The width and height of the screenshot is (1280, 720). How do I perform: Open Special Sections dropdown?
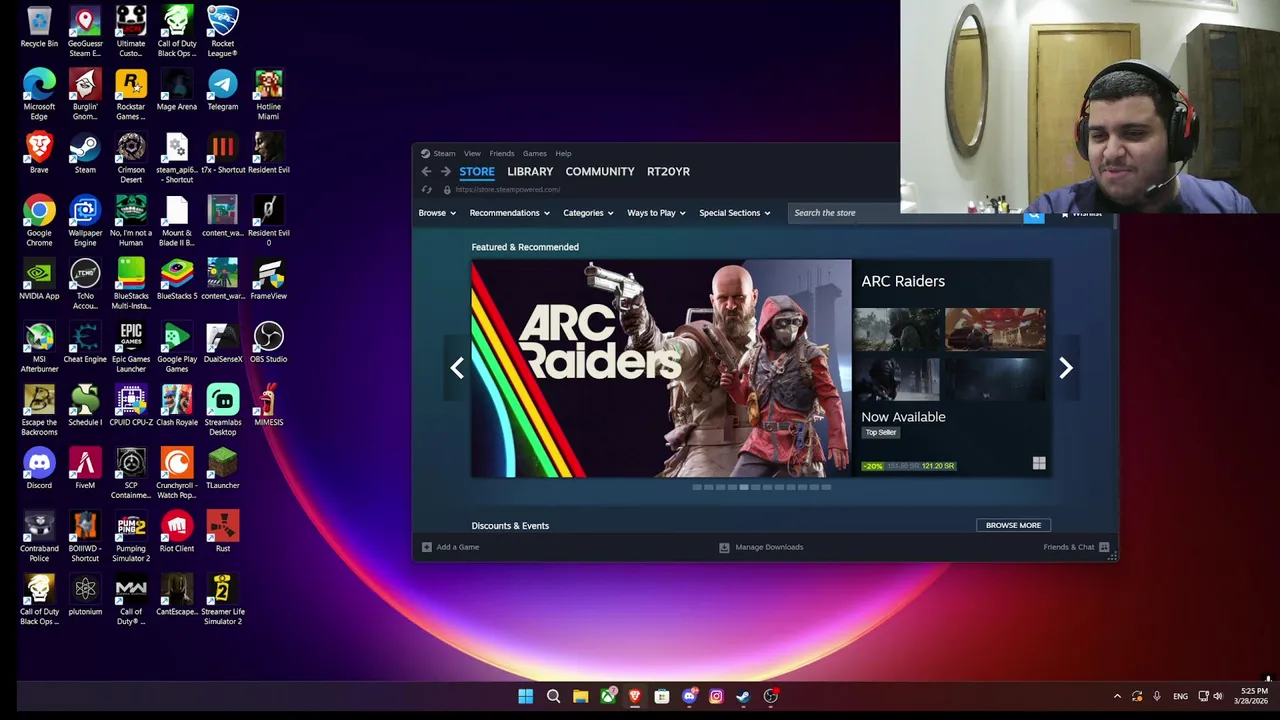[x=735, y=213]
